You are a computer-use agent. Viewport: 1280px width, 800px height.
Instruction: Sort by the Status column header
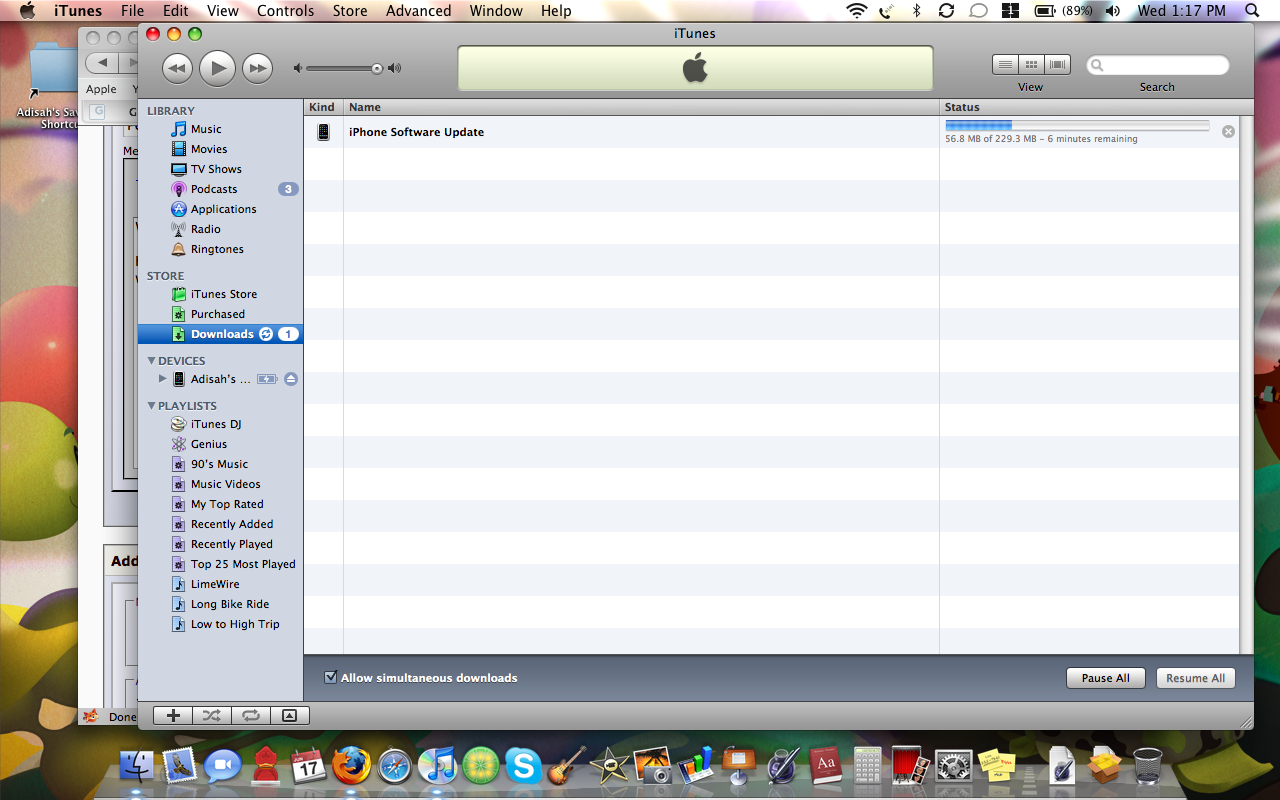tap(1089, 107)
